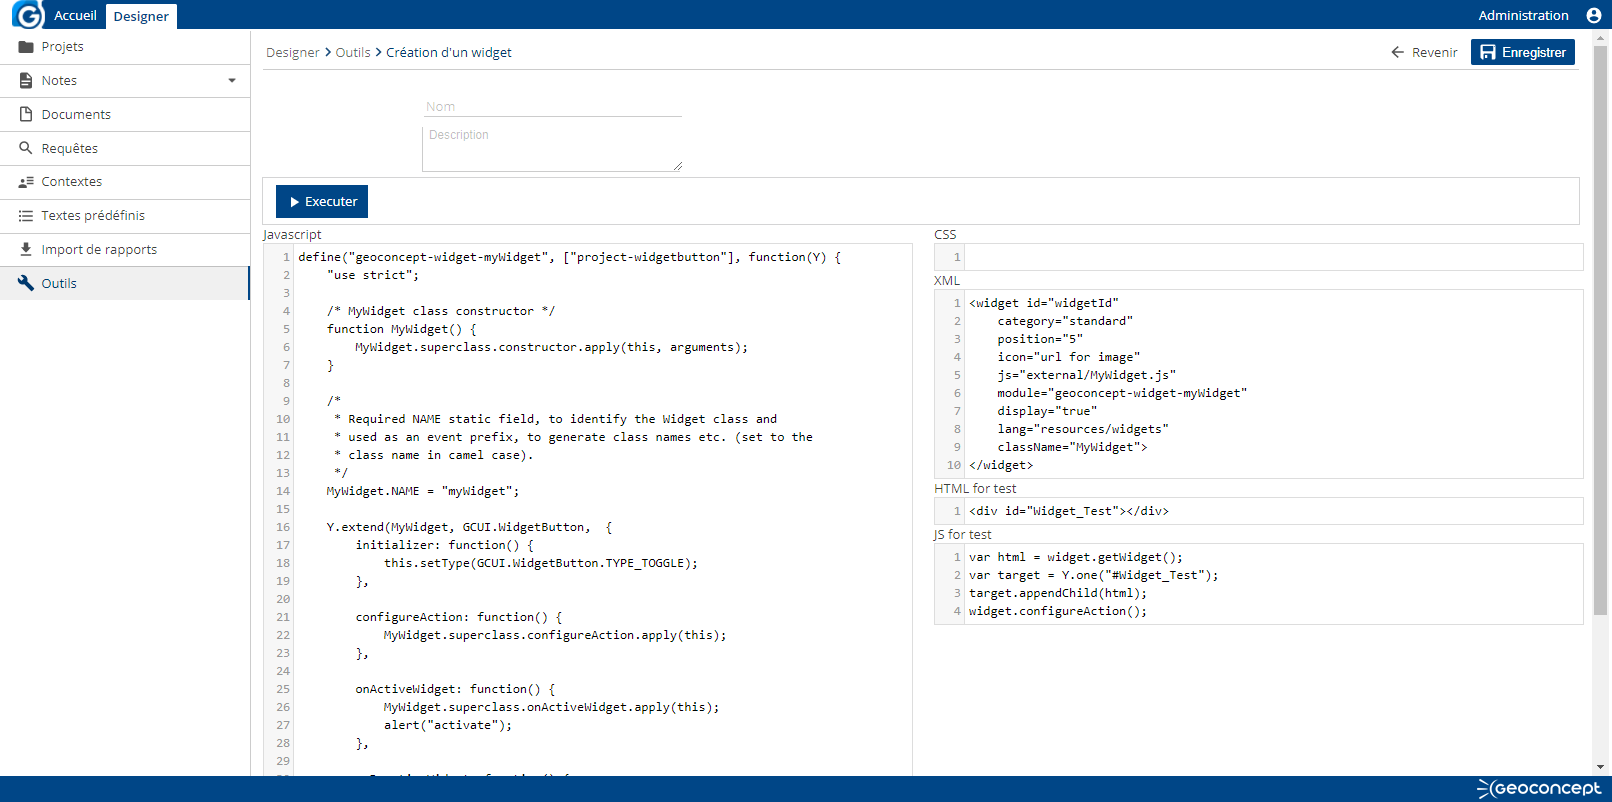
Task: Click the Contextes icon
Action: point(26,182)
